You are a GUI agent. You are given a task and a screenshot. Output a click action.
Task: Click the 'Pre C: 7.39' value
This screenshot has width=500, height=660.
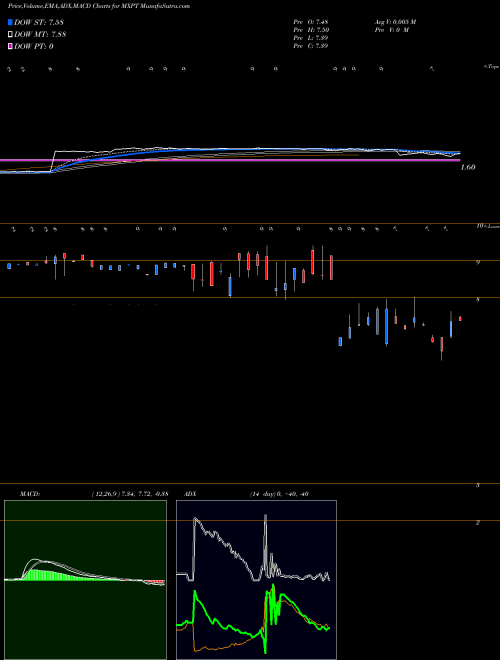click(311, 46)
